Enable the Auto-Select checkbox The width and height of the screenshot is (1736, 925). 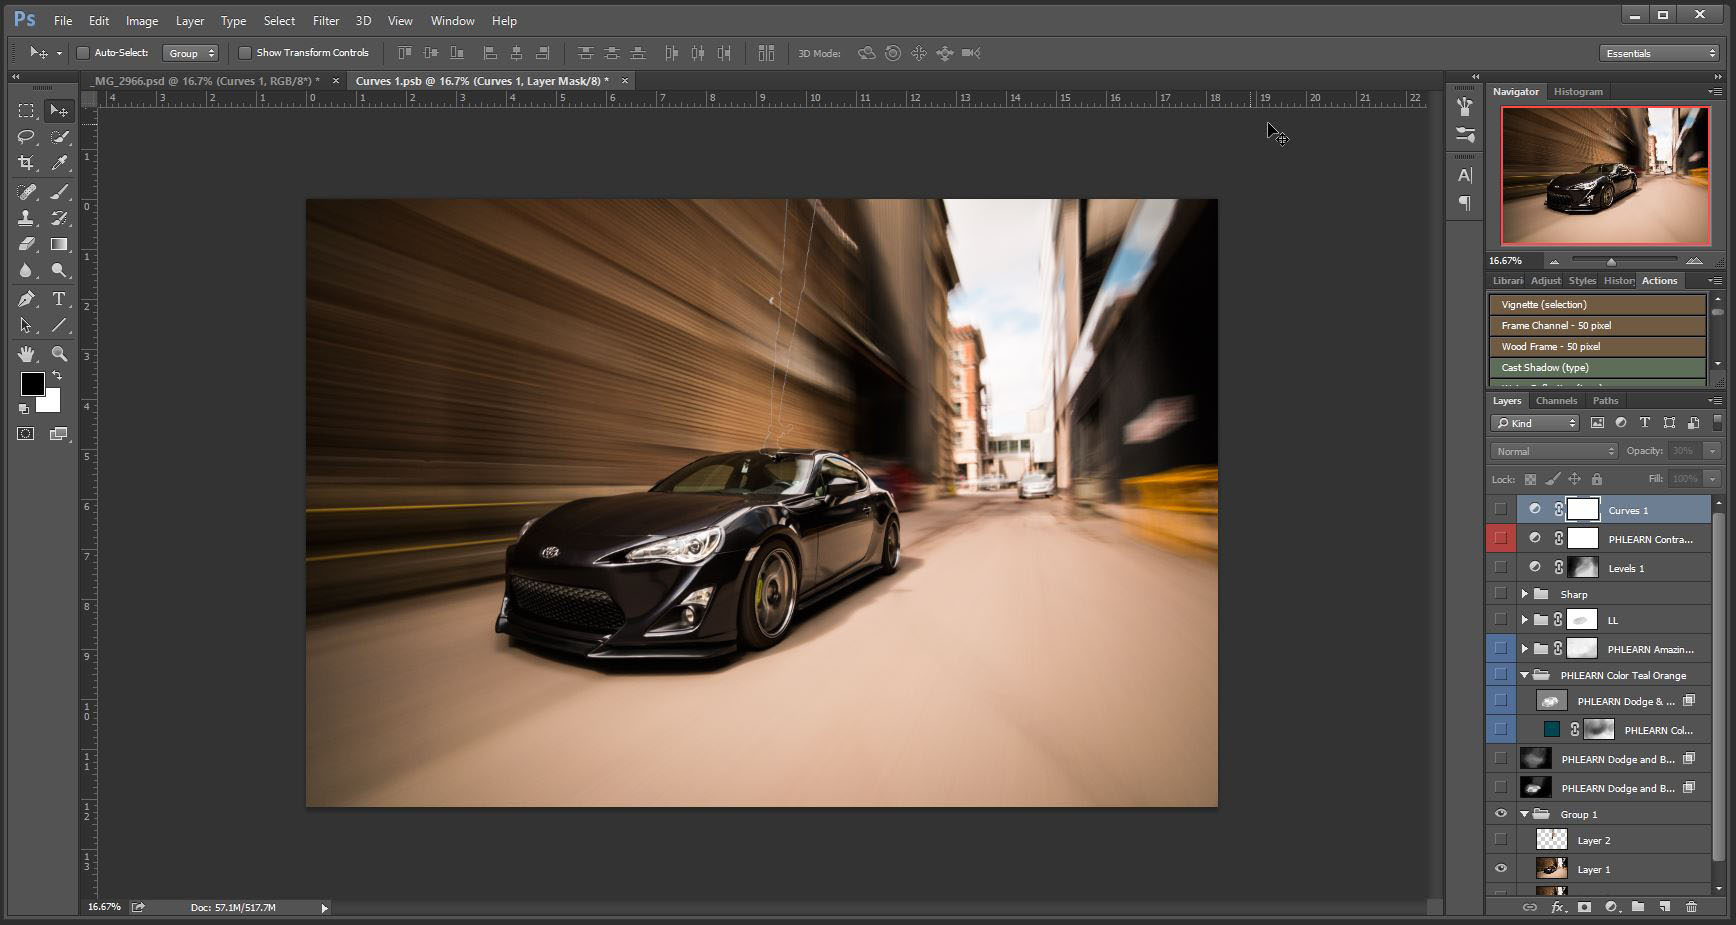pos(84,53)
